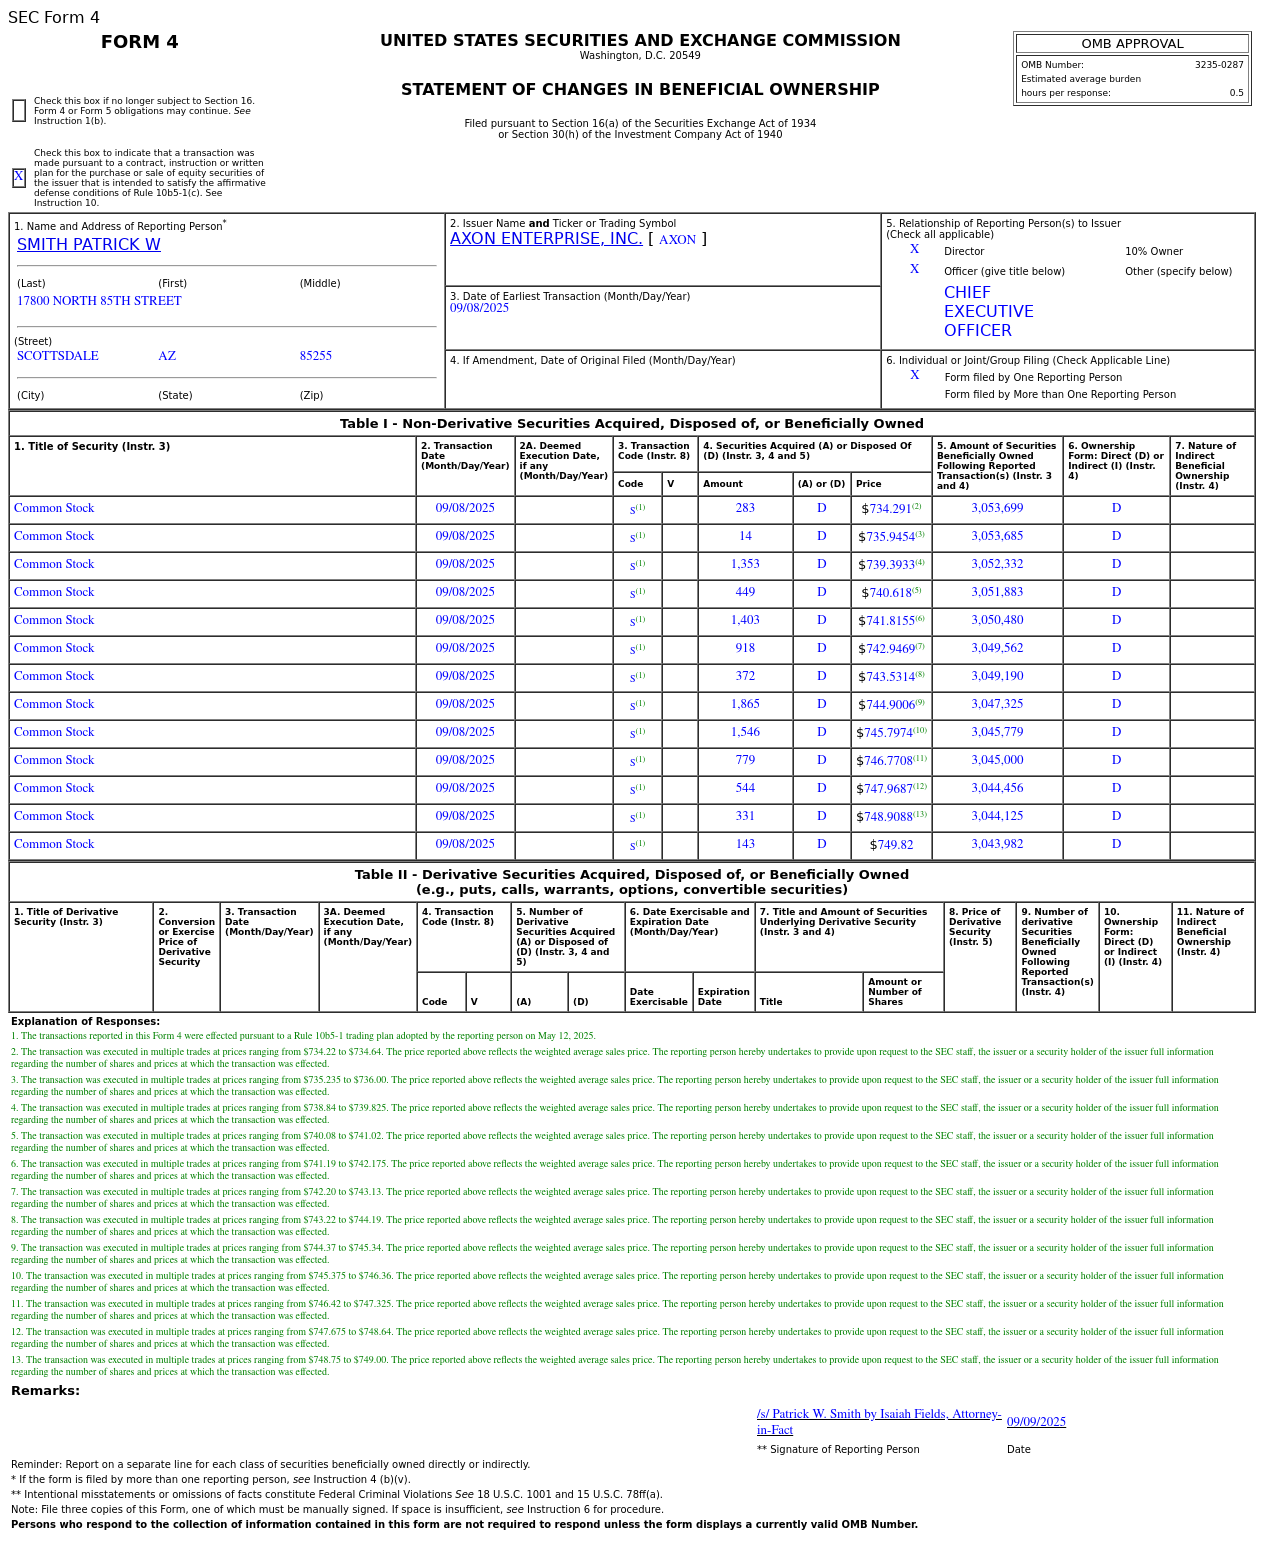Viewport: 1264px width, 1555px height.
Task: Click the X beside Form filed by One Reporting Person
Action: tap(914, 376)
